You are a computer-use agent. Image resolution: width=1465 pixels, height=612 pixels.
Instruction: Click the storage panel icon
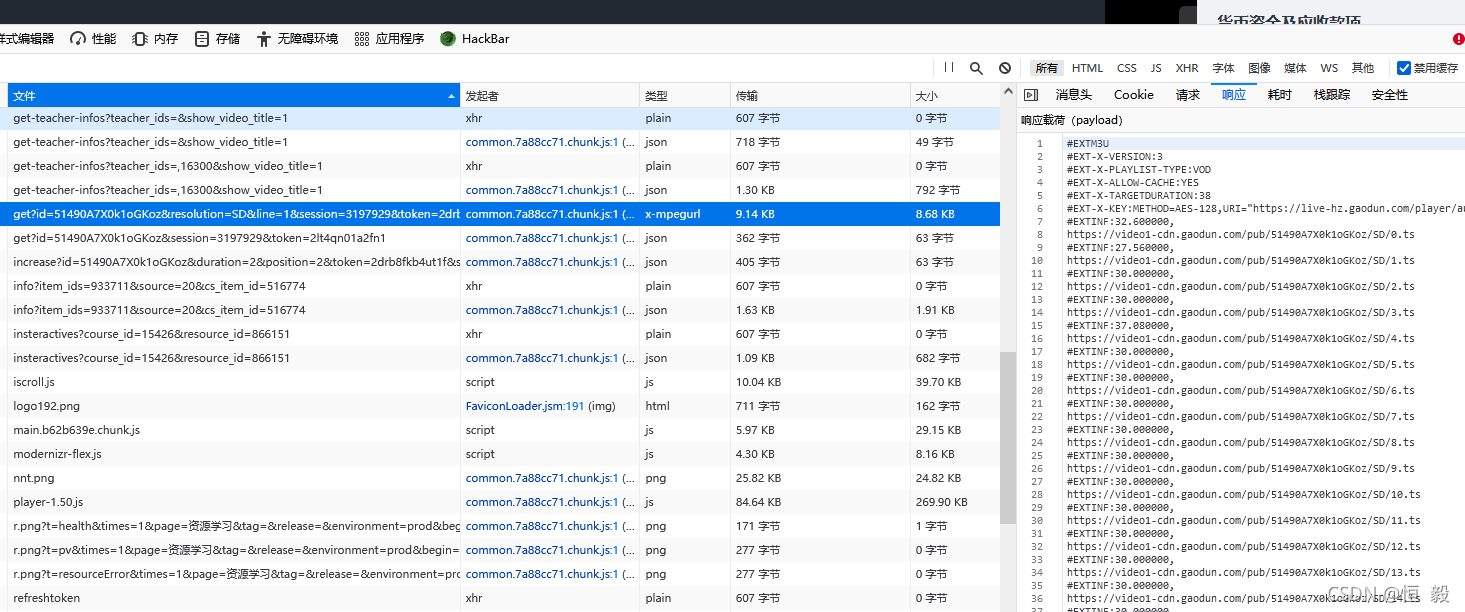pyautogui.click(x=202, y=39)
